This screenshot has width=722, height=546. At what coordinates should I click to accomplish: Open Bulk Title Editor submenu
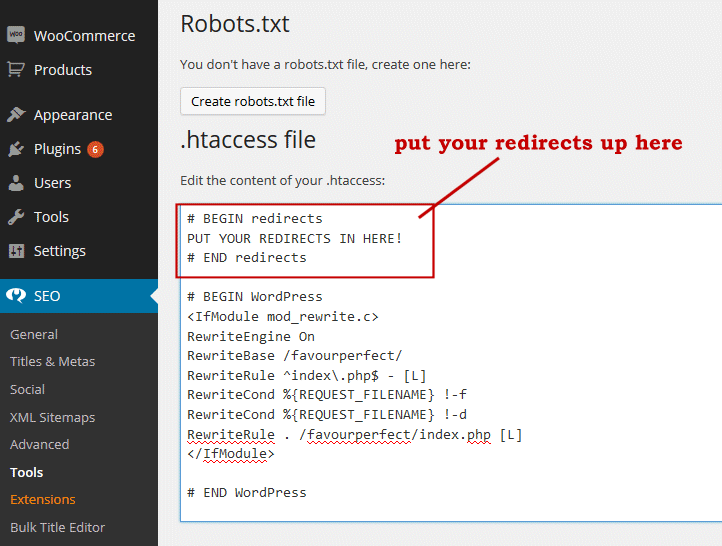click(58, 527)
